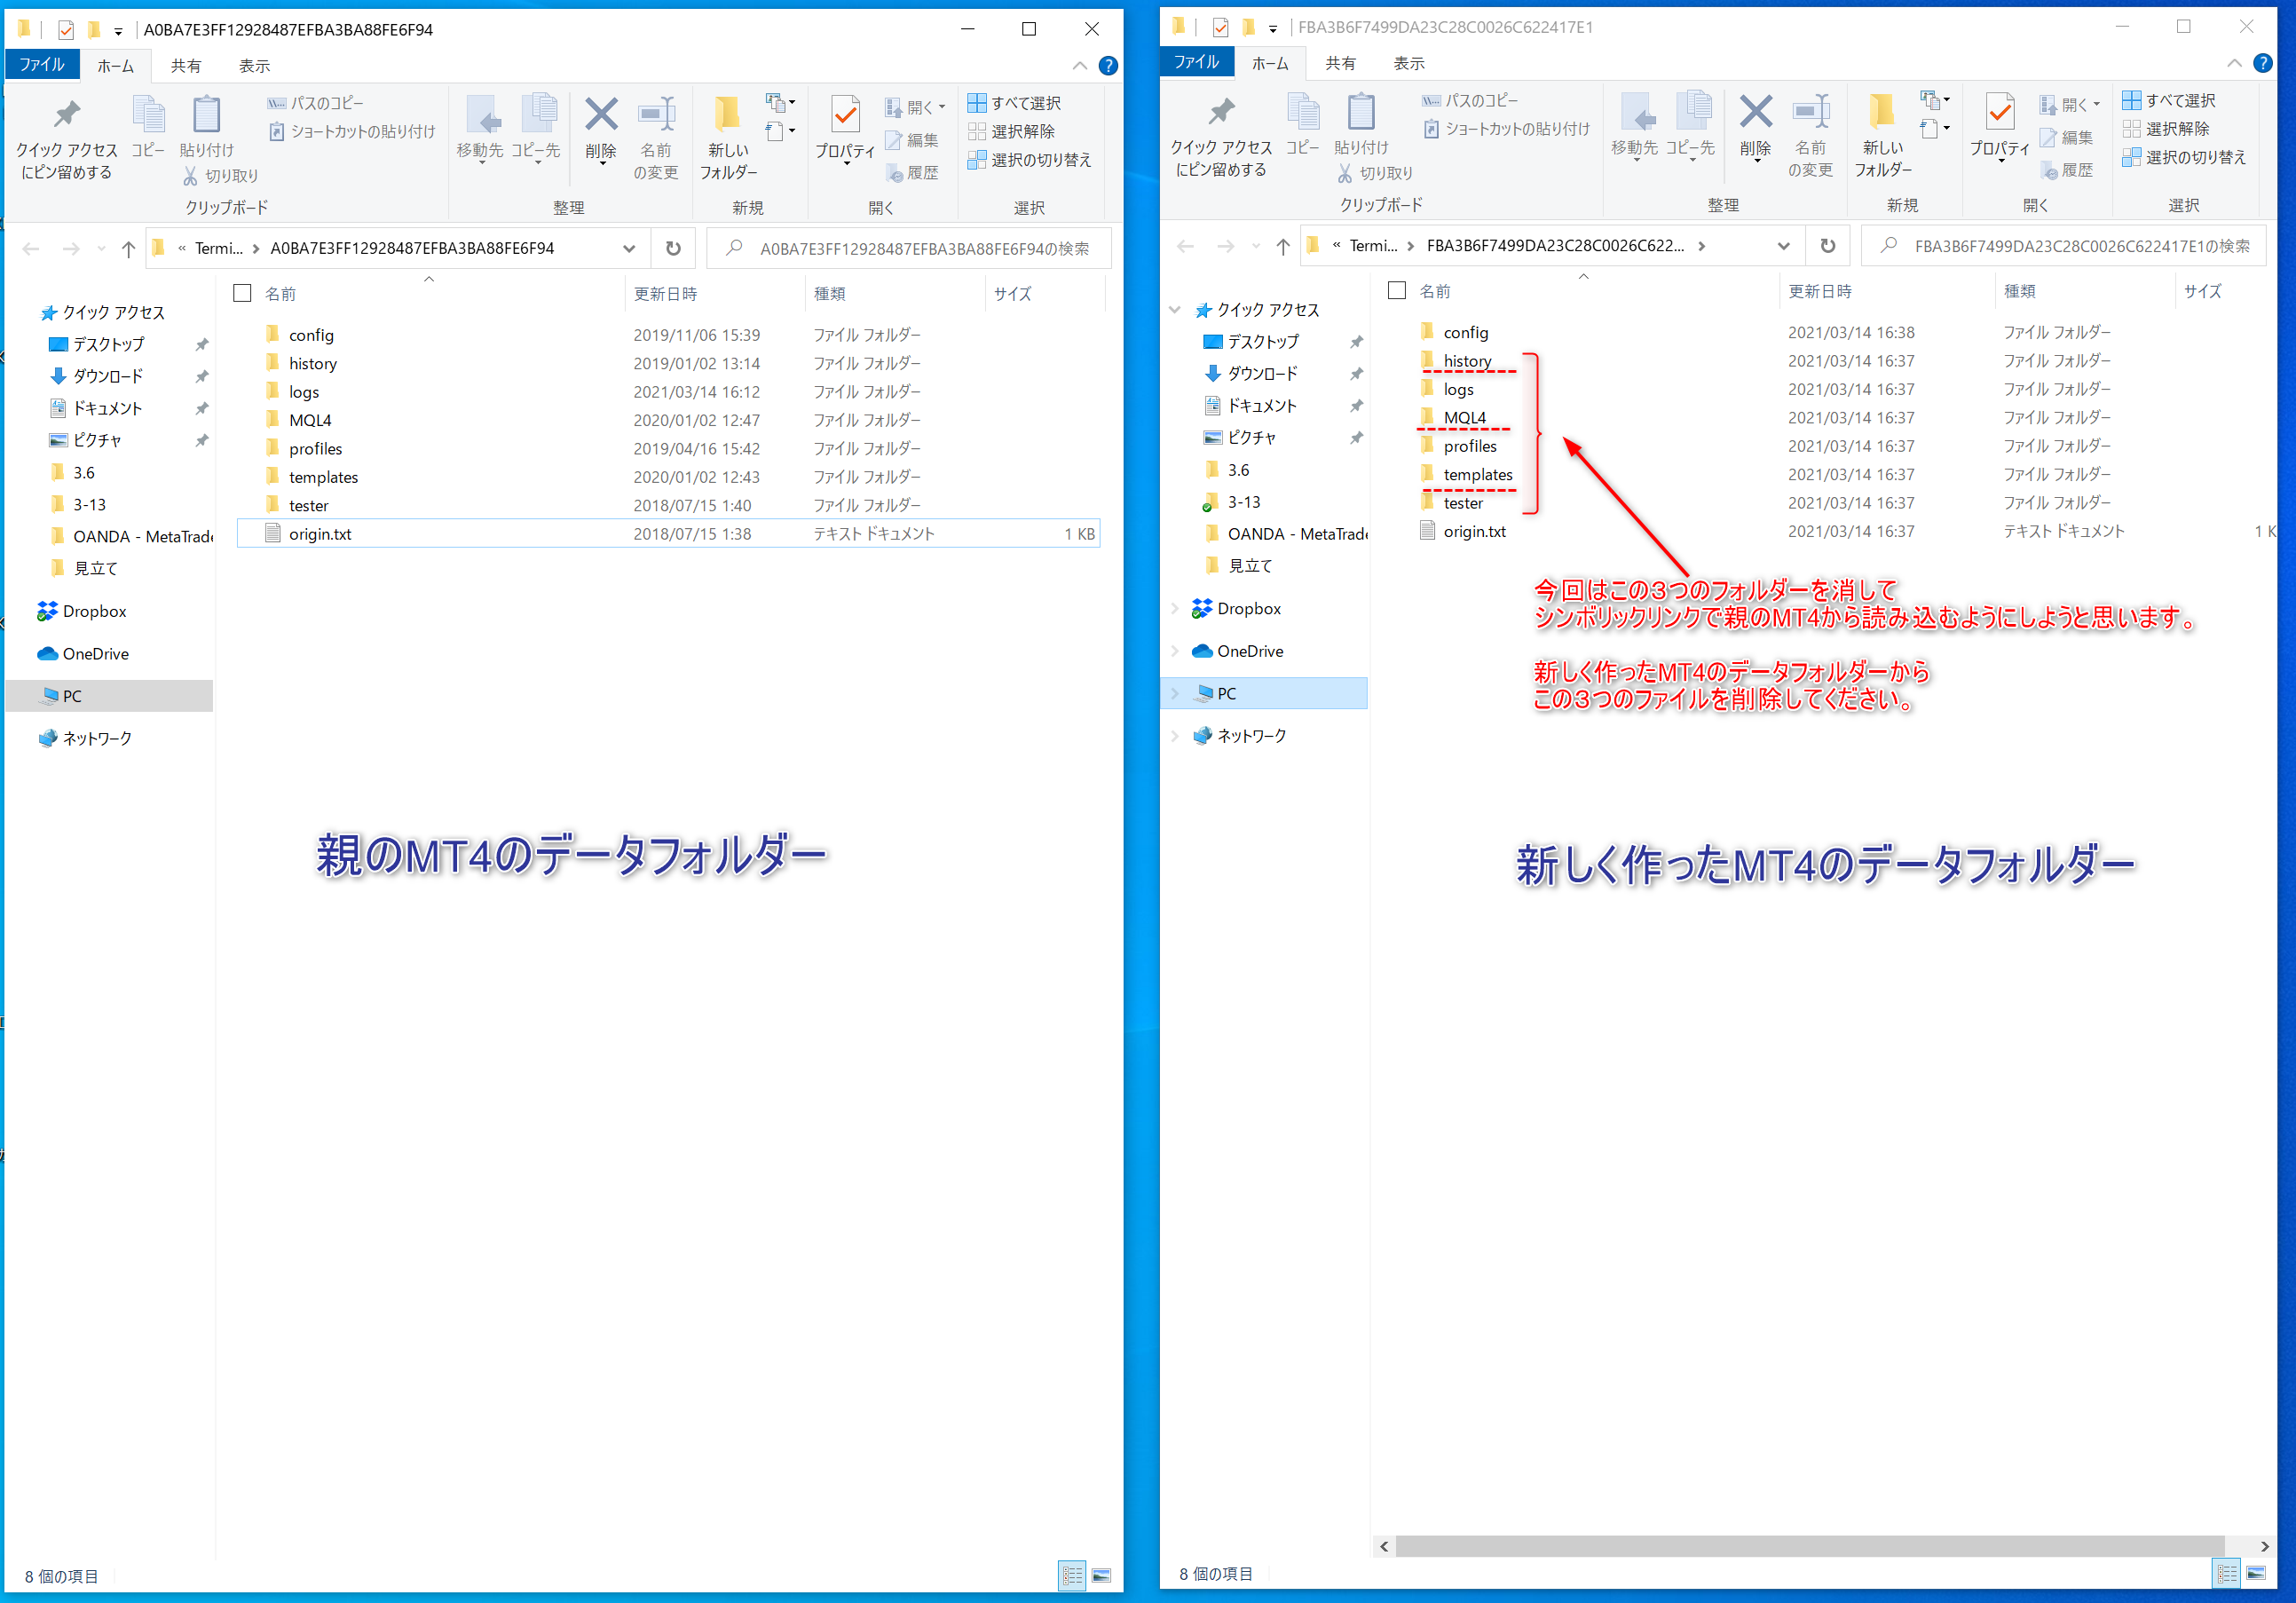Image resolution: width=2296 pixels, height=1603 pixels.
Task: Click the refresh icon beside the right address bar
Action: (x=1827, y=246)
